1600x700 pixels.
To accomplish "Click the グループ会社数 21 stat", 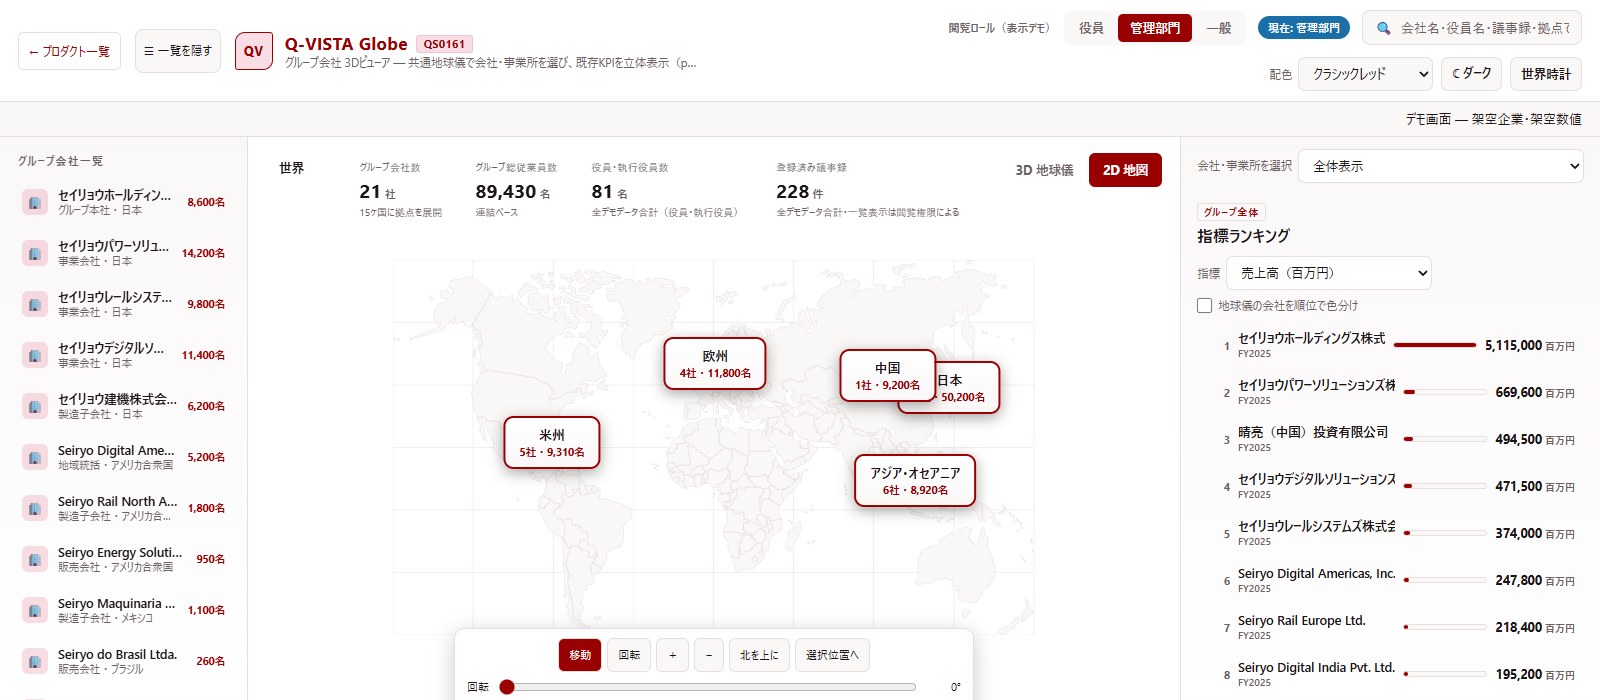I will click(x=400, y=190).
